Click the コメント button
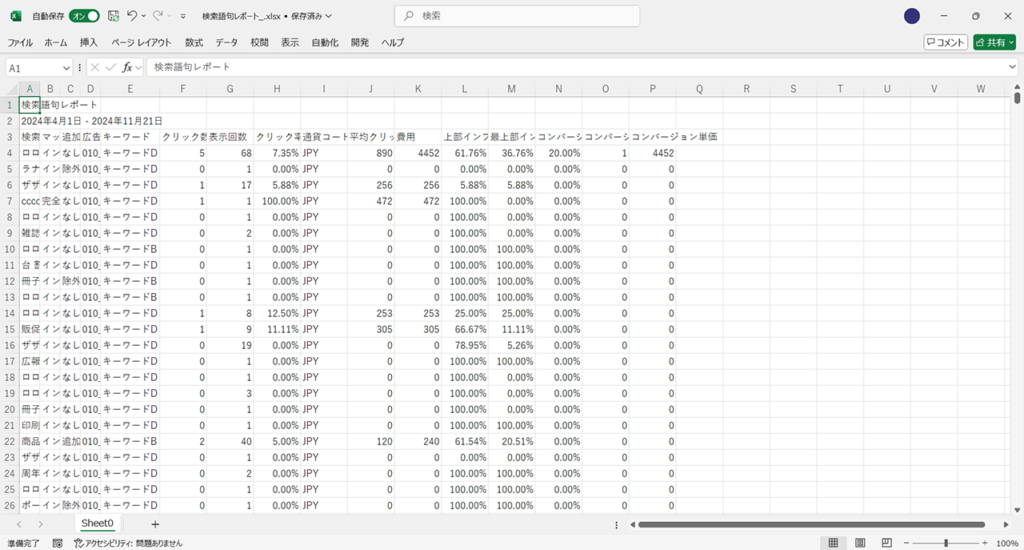 945,43
